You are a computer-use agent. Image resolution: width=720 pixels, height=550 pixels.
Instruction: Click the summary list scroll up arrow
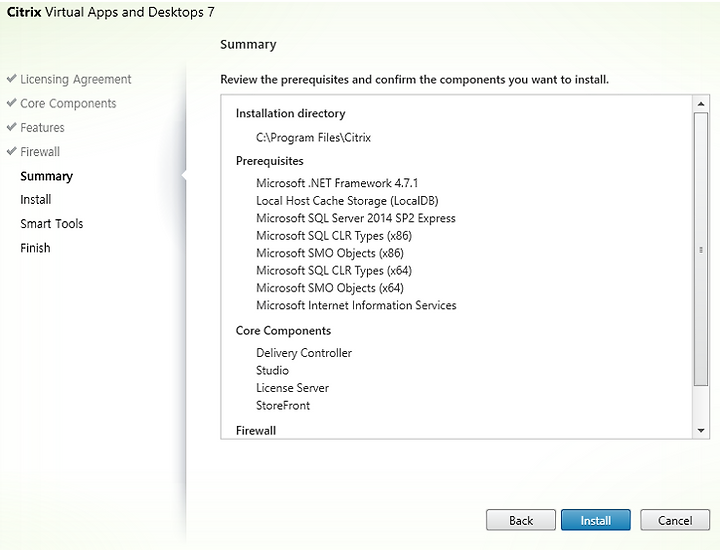(x=701, y=104)
